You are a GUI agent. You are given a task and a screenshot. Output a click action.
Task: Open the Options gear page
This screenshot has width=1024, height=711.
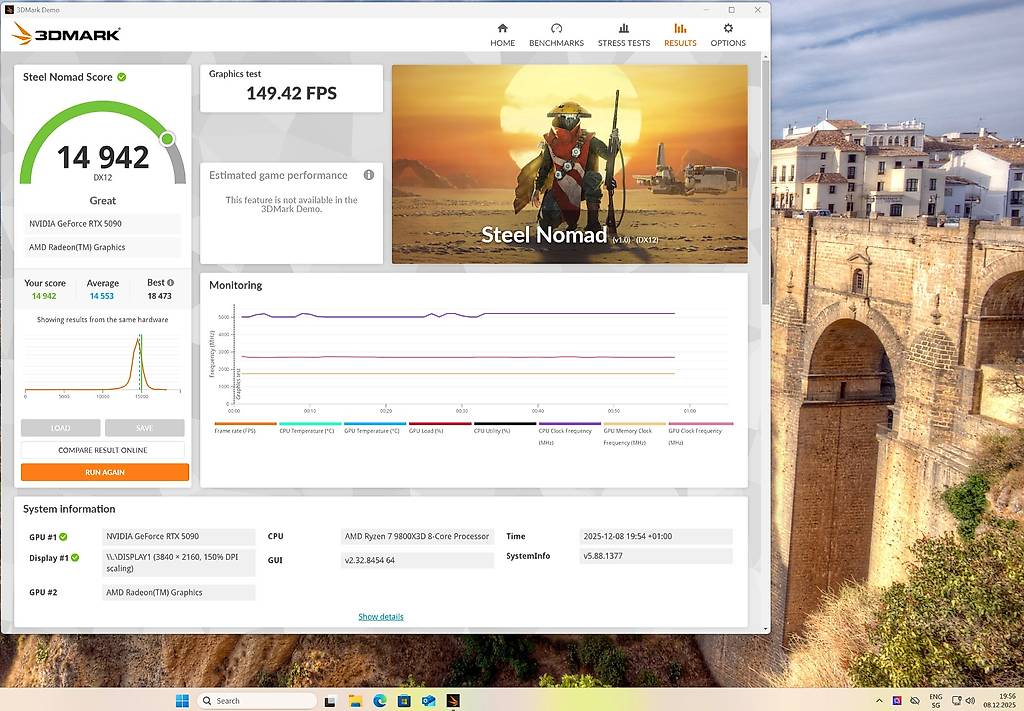click(x=728, y=35)
